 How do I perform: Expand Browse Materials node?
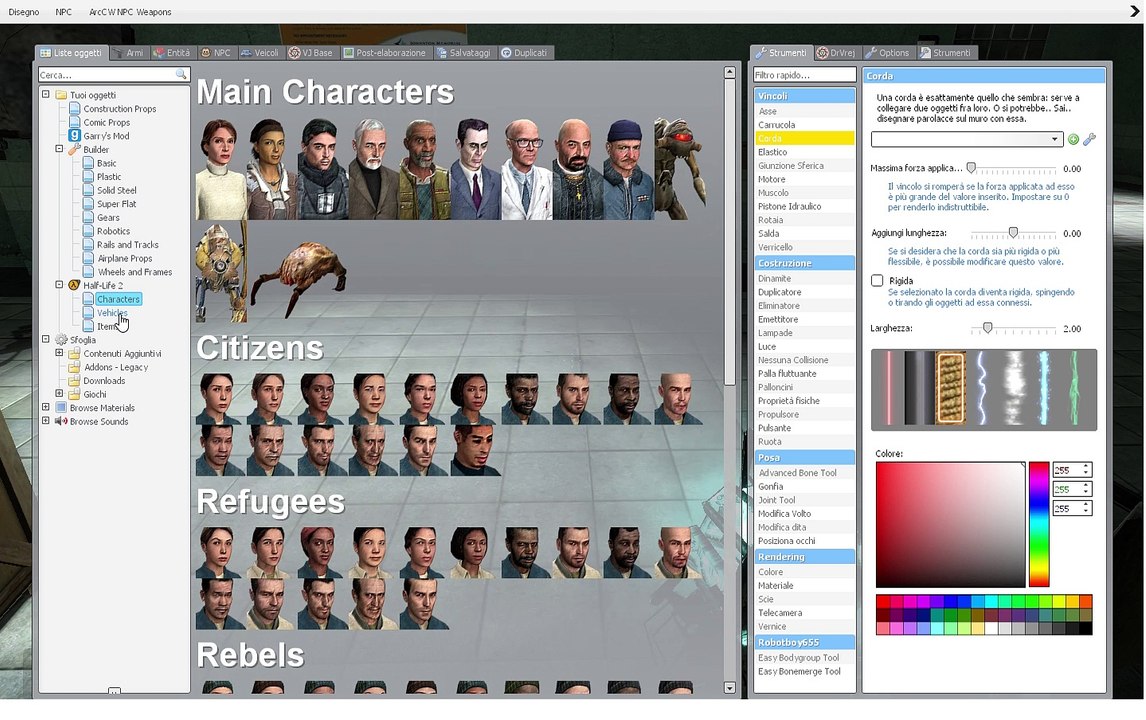tap(46, 407)
